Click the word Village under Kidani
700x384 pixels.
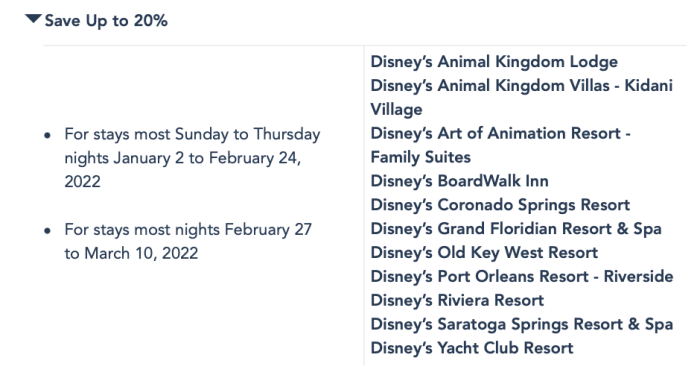396,109
